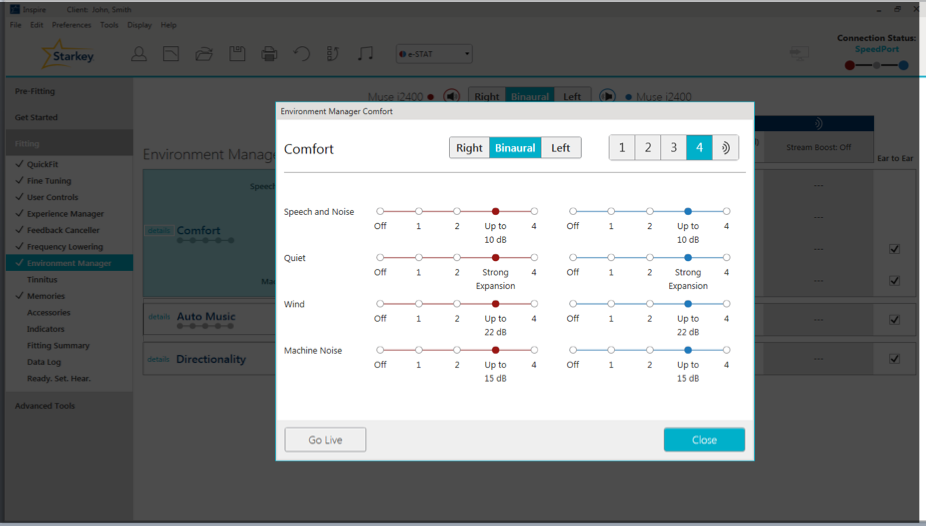Open details link for Auto Music
This screenshot has width=926, height=526.
pyautogui.click(x=159, y=317)
